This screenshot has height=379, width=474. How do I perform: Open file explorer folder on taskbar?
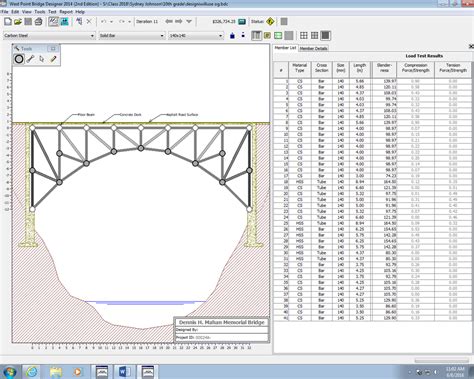coord(55,371)
